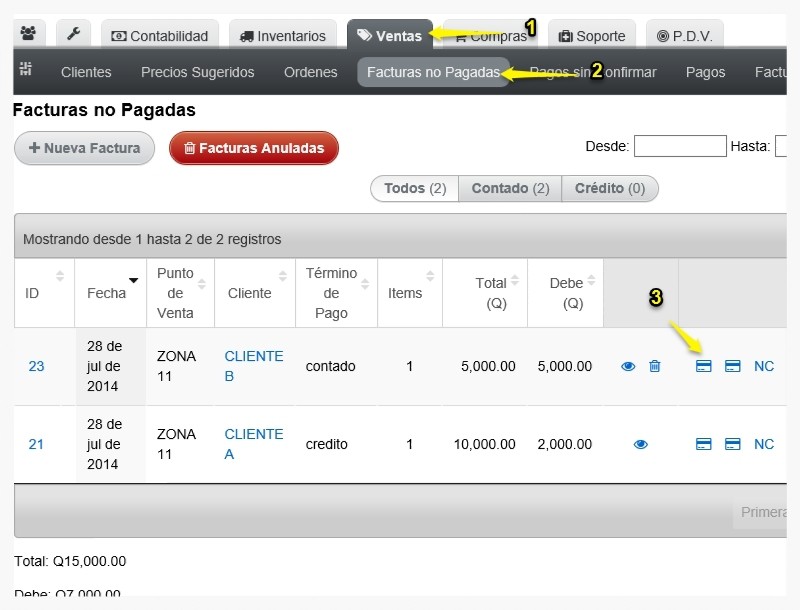The width and height of the screenshot is (800, 610).
Task: Delete invoice 23 with the trash icon
Action: 655,366
